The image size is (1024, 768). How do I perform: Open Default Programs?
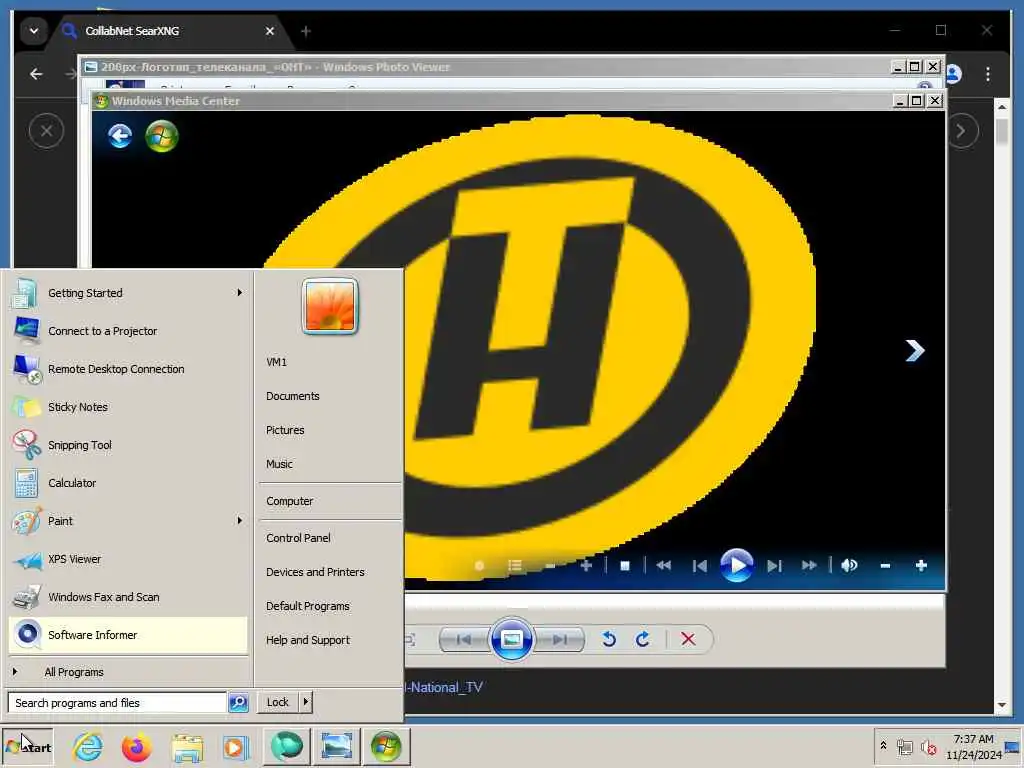pos(330,605)
